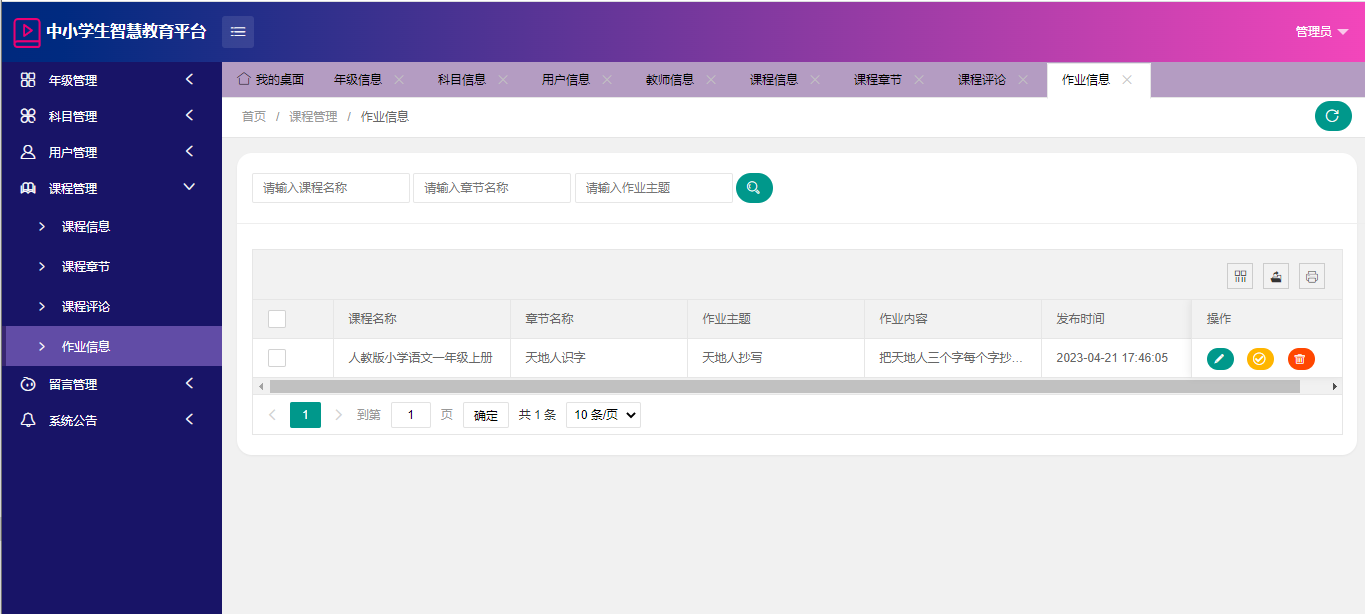
Task: Open the 10 条/页 page size dropdown
Action: pyautogui.click(x=603, y=415)
